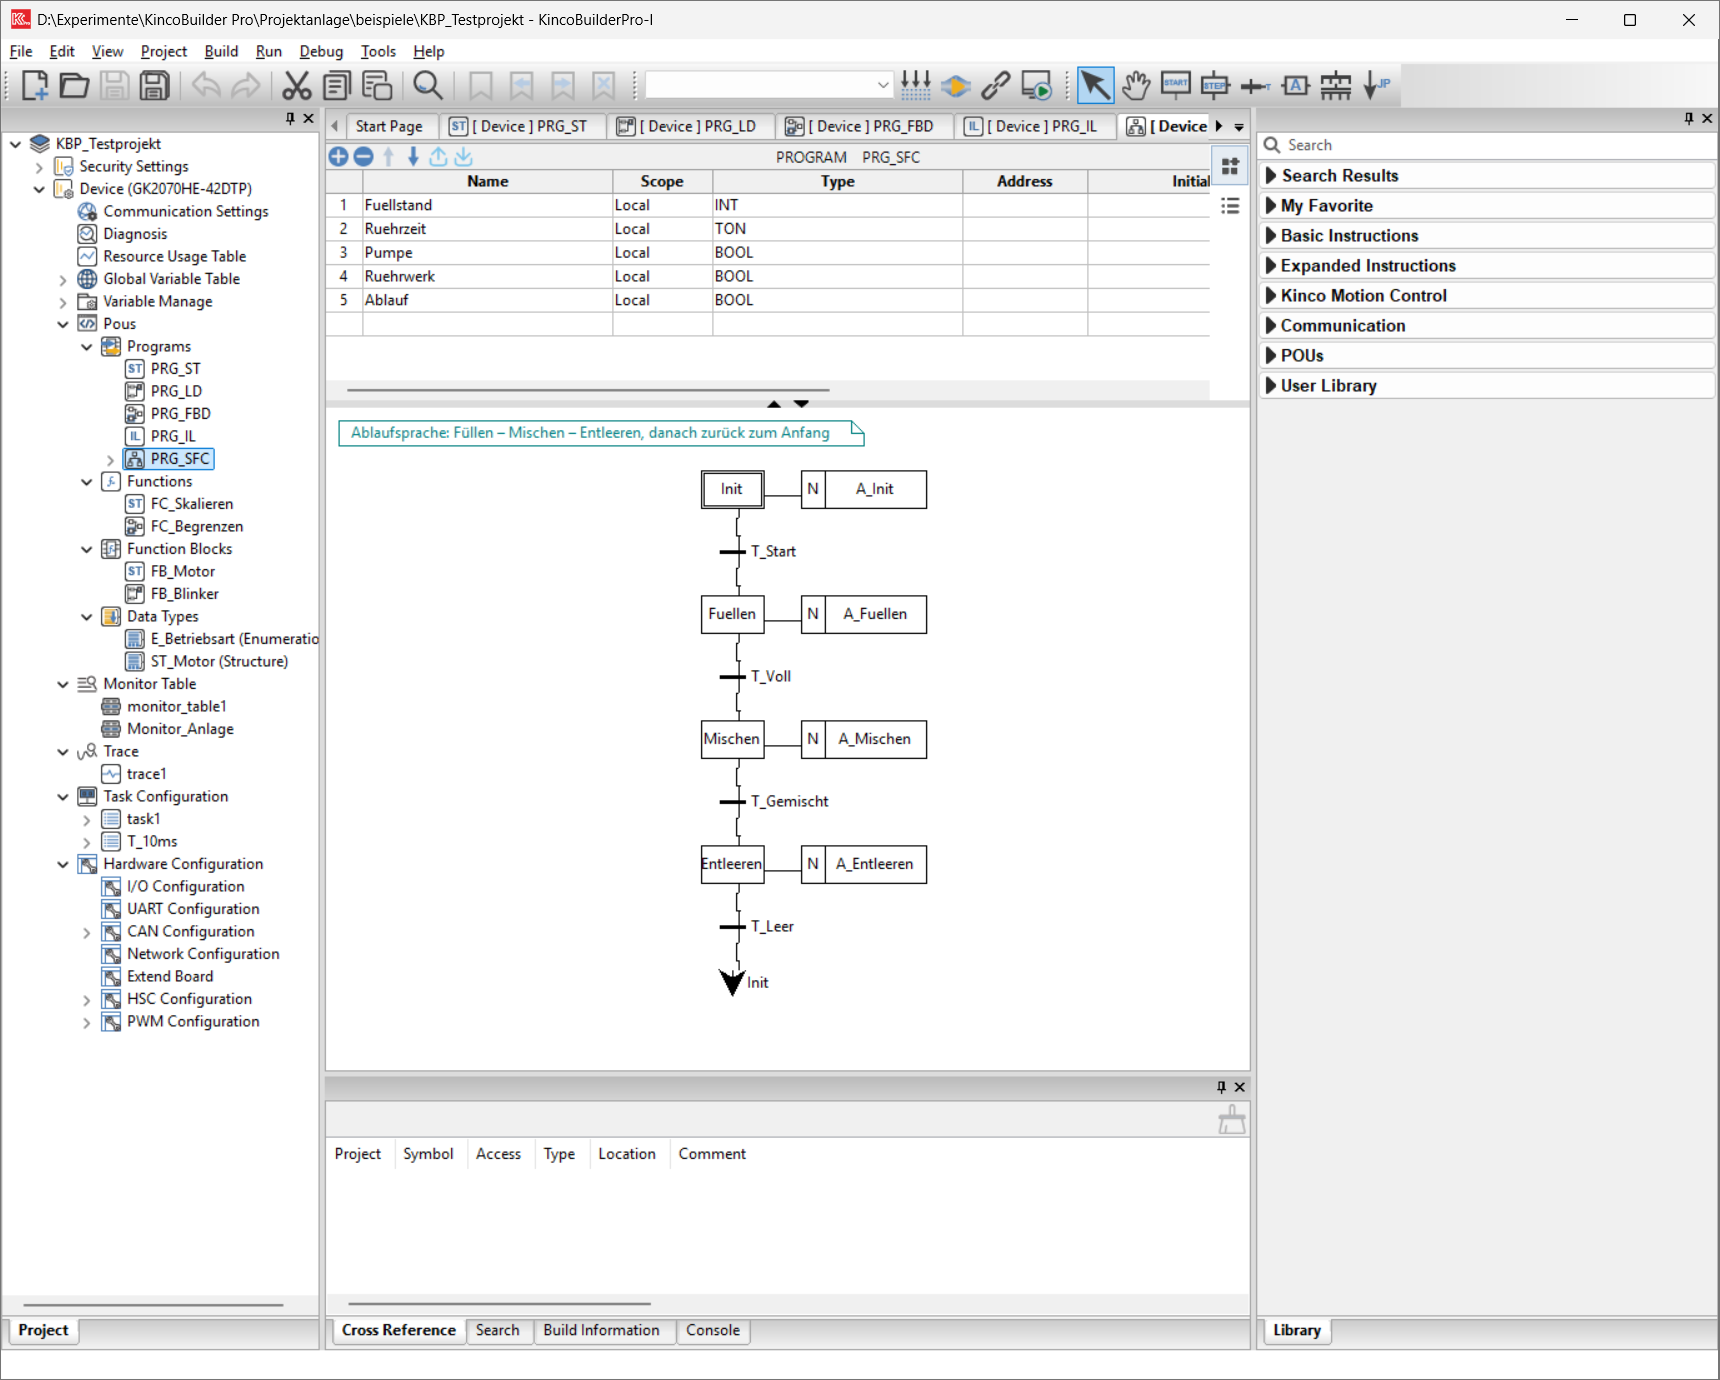Pin the Library panel
Image resolution: width=1720 pixels, height=1380 pixels.
tap(1689, 119)
